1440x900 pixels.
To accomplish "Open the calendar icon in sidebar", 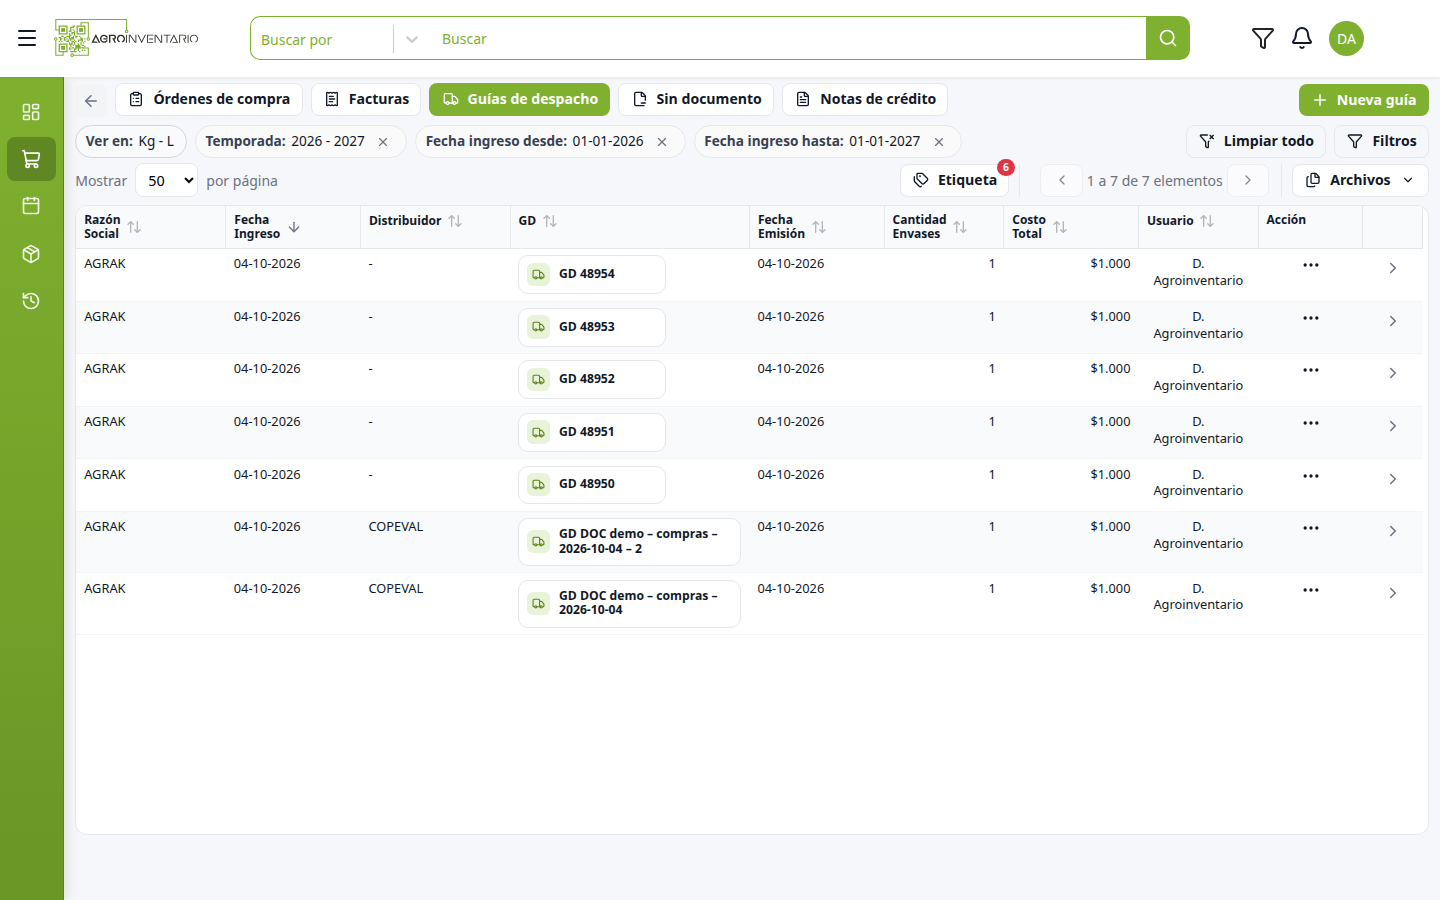I will [x=31, y=206].
